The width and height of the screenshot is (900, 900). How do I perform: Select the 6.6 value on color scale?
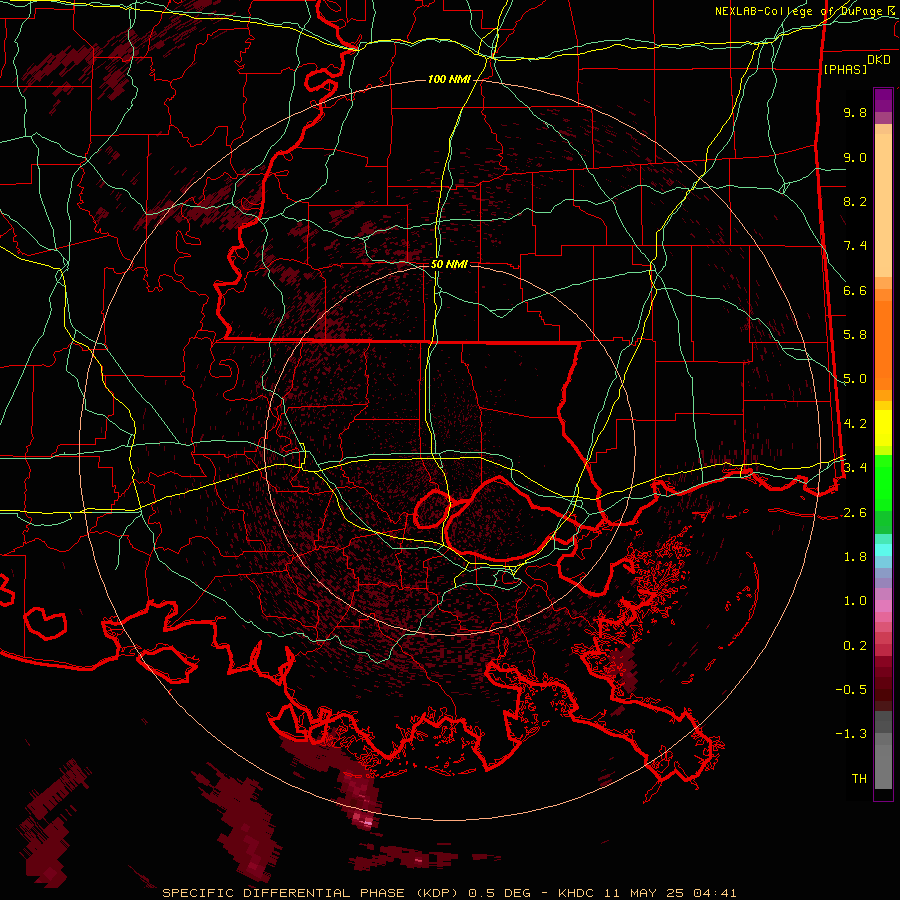pyautogui.click(x=855, y=290)
